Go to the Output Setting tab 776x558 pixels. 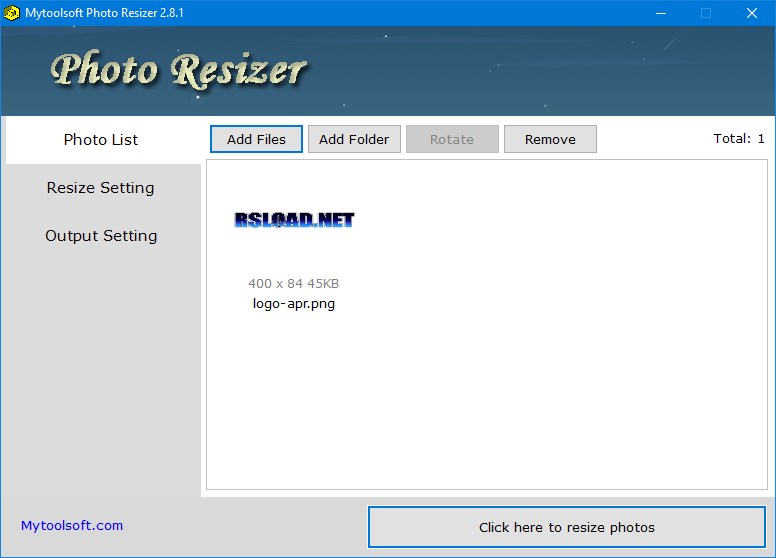tap(101, 236)
